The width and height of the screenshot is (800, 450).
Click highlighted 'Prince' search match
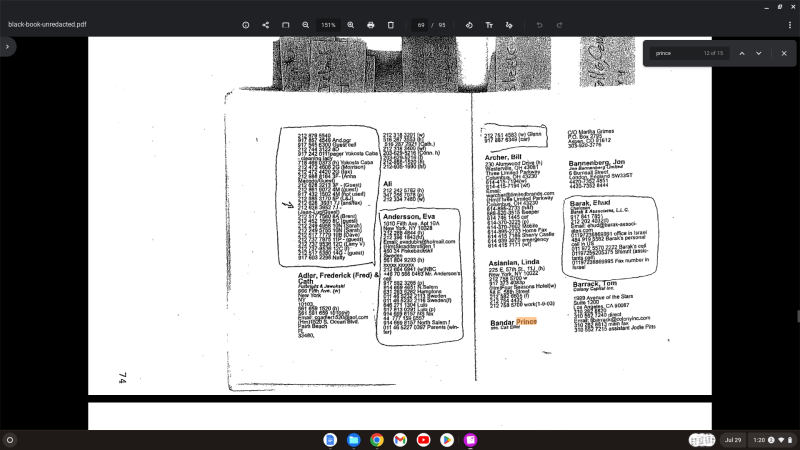527,321
